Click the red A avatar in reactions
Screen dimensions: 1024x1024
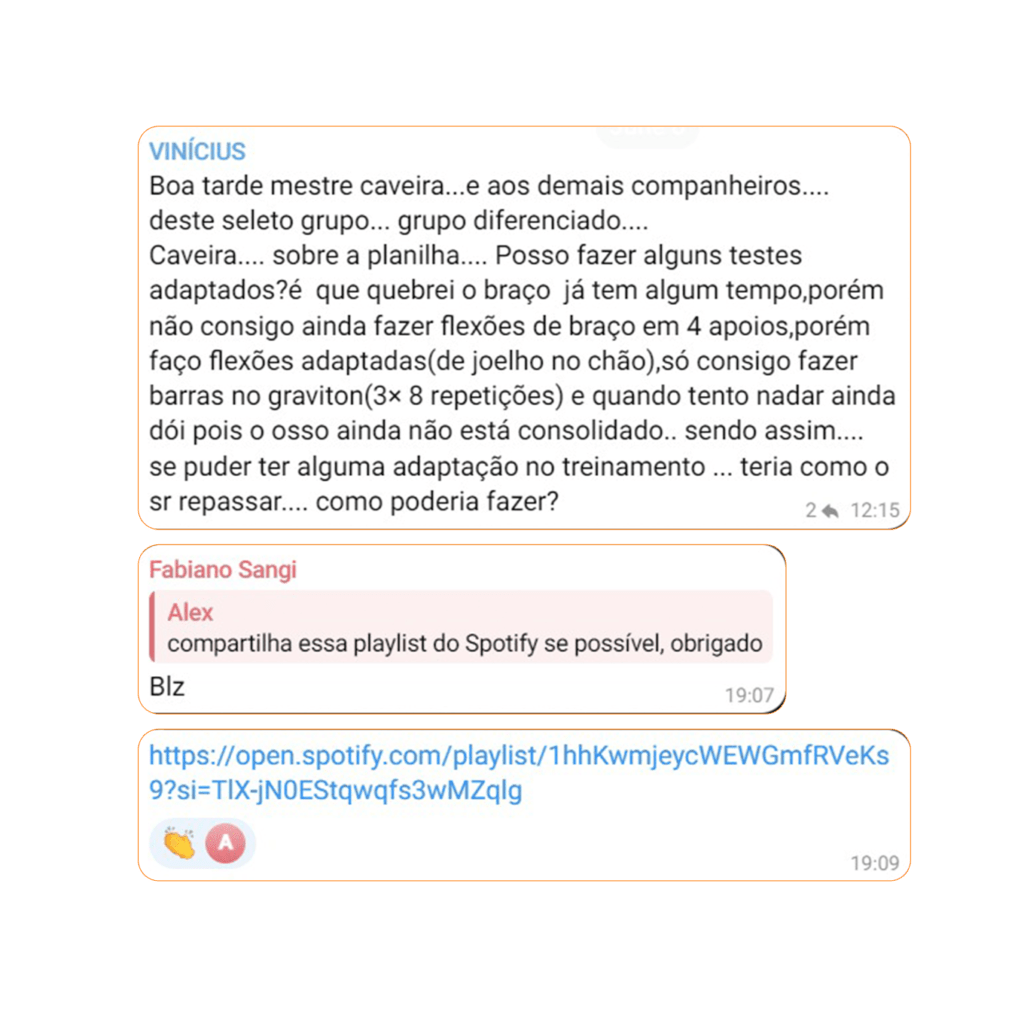[225, 843]
